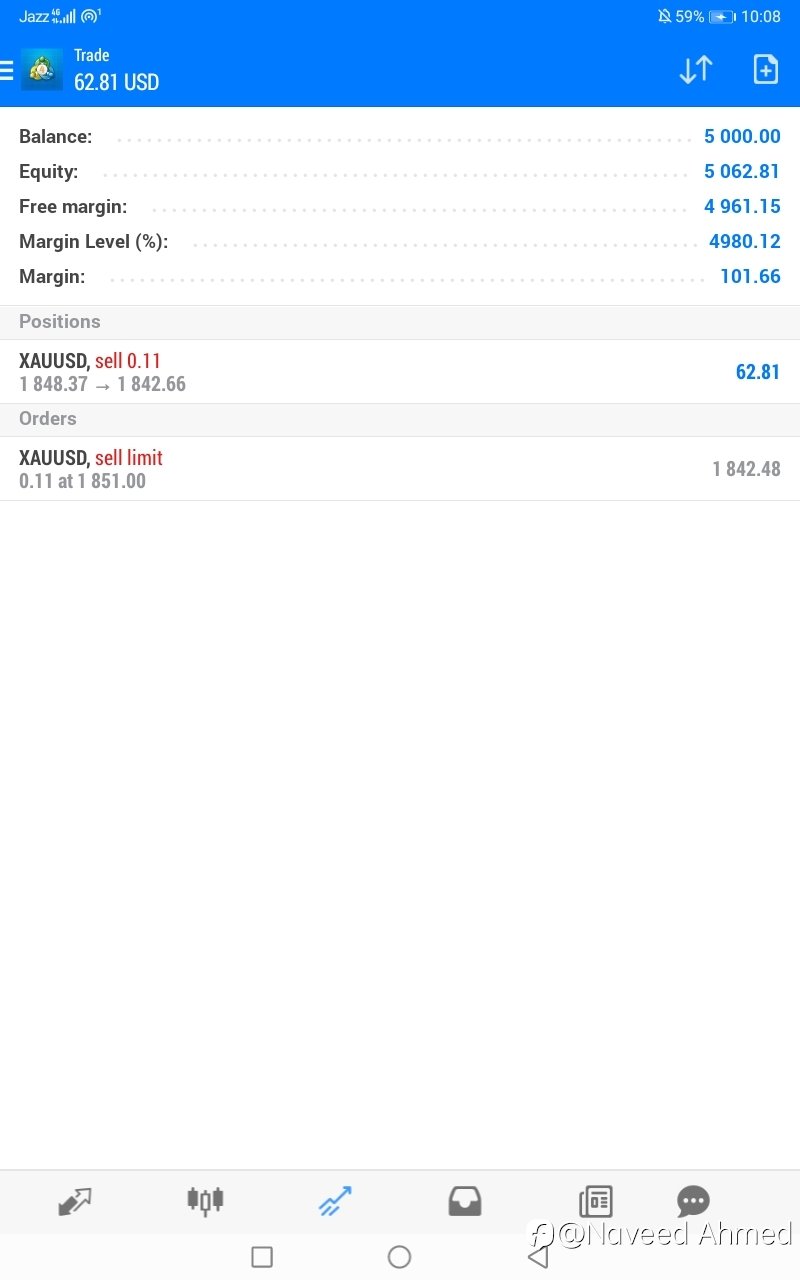800x1280 pixels.
Task: Create a new order with document-plus icon
Action: pyautogui.click(x=765, y=70)
